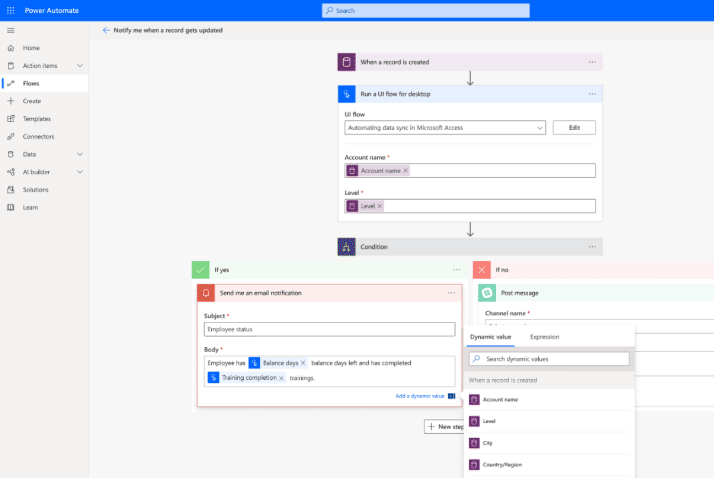Expand Action items chevron

click(80, 66)
